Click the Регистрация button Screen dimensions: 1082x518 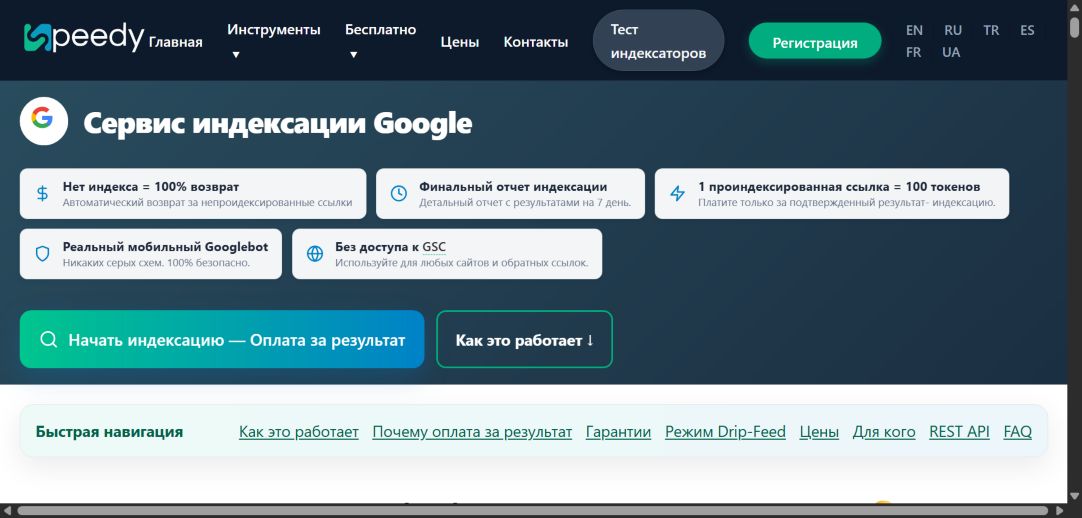[x=815, y=43]
